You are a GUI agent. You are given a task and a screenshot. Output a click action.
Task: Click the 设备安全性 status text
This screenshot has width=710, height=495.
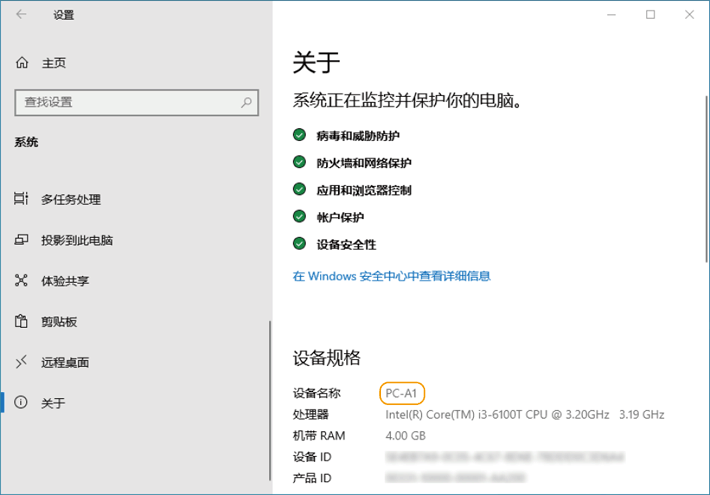pos(346,244)
